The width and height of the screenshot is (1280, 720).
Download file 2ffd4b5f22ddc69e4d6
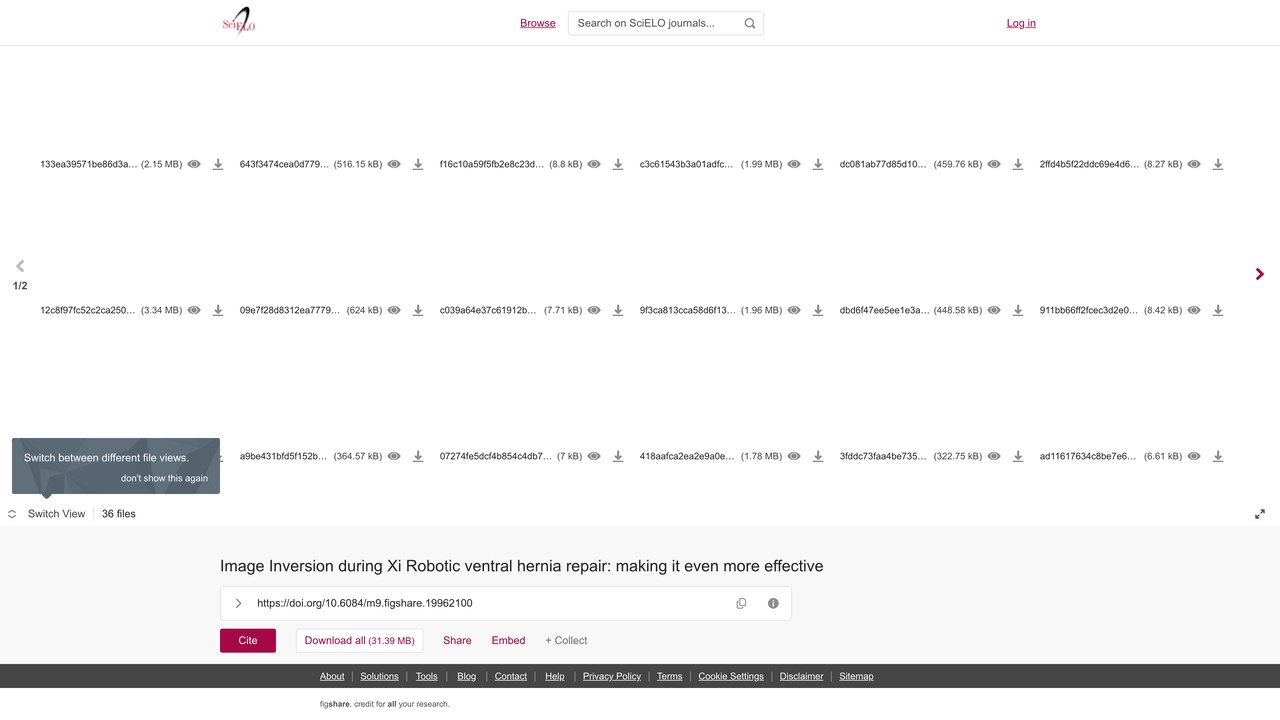coord(1218,164)
